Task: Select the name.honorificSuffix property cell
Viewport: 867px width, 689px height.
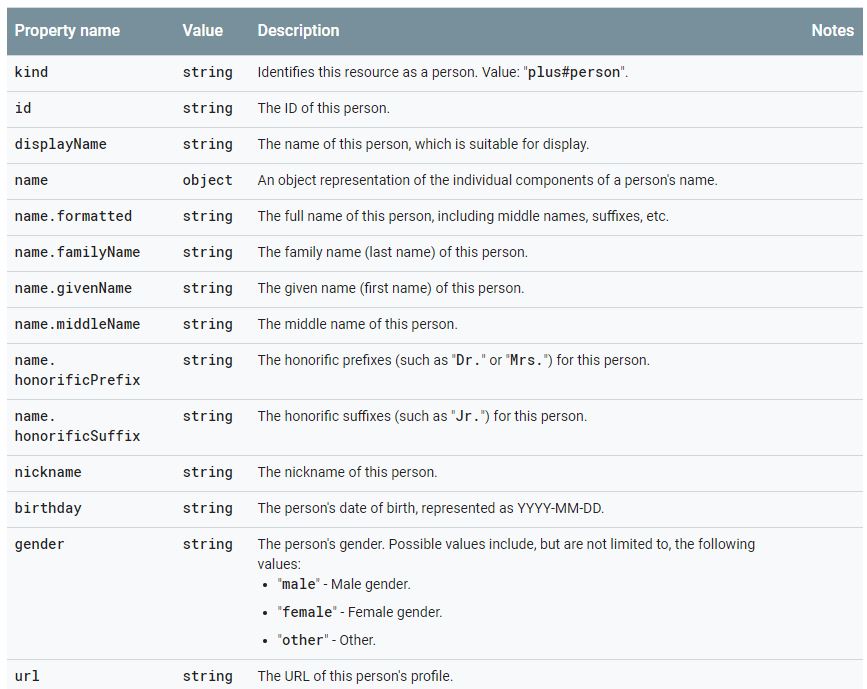Action: [77, 426]
